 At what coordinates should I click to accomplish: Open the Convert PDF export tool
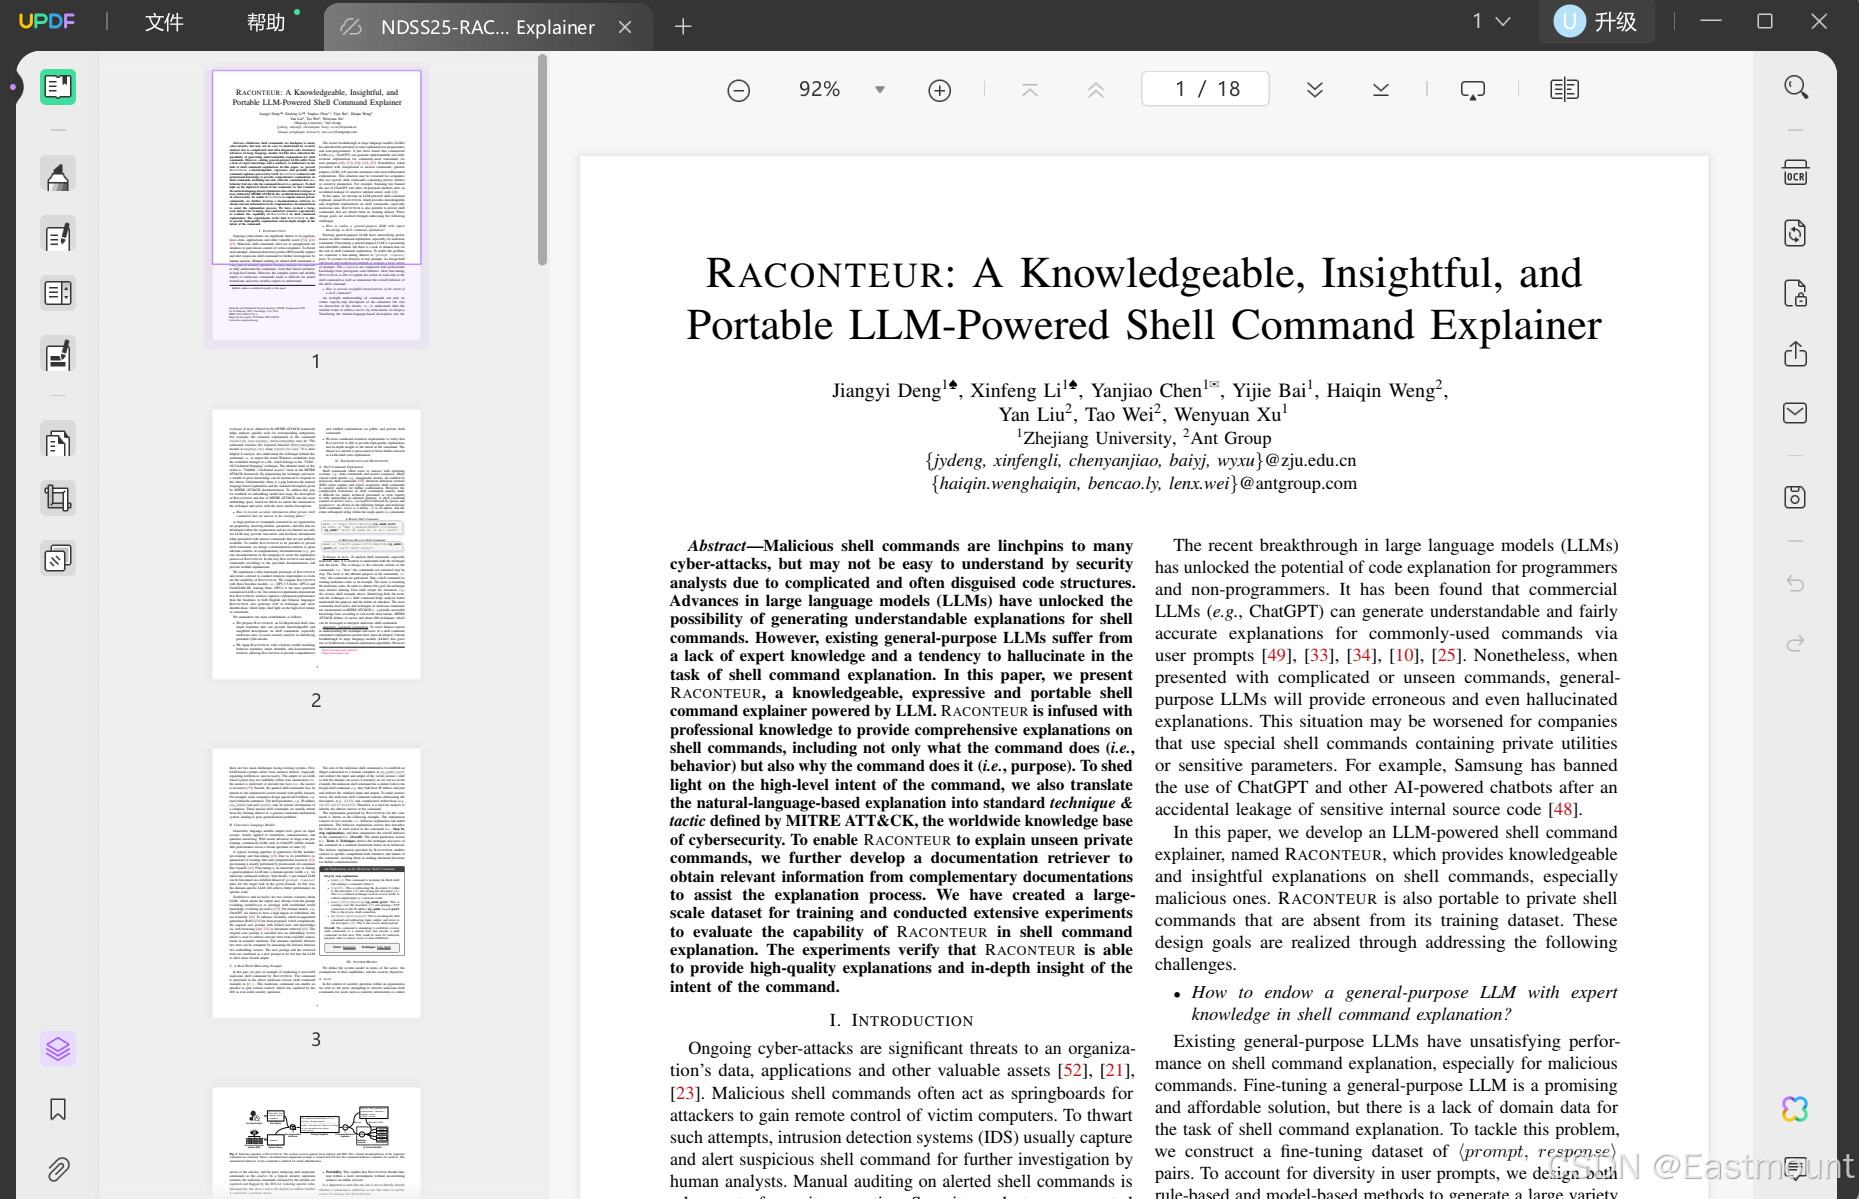point(1796,233)
